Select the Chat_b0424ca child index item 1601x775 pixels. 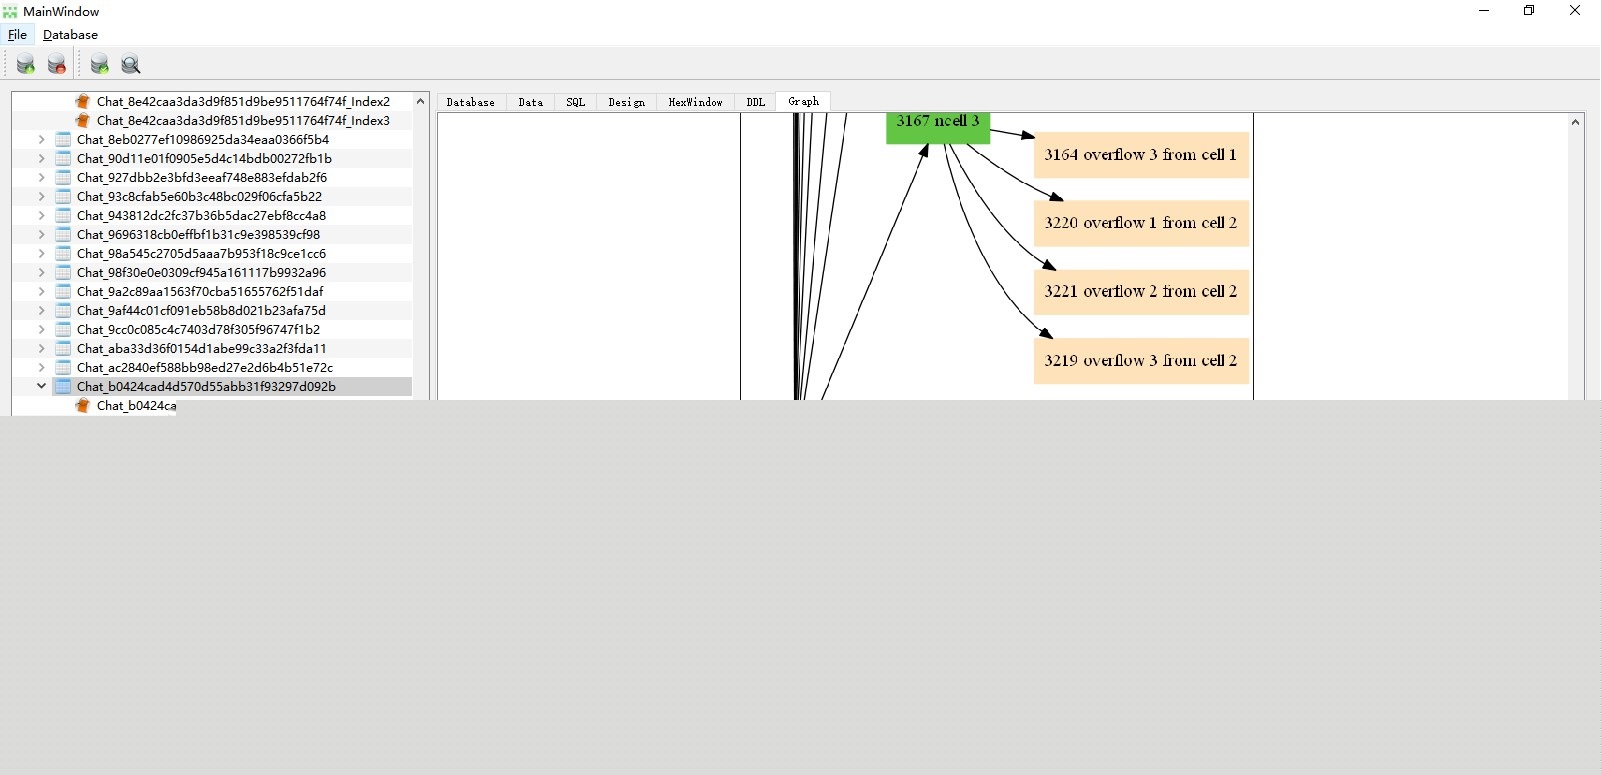tap(136, 405)
